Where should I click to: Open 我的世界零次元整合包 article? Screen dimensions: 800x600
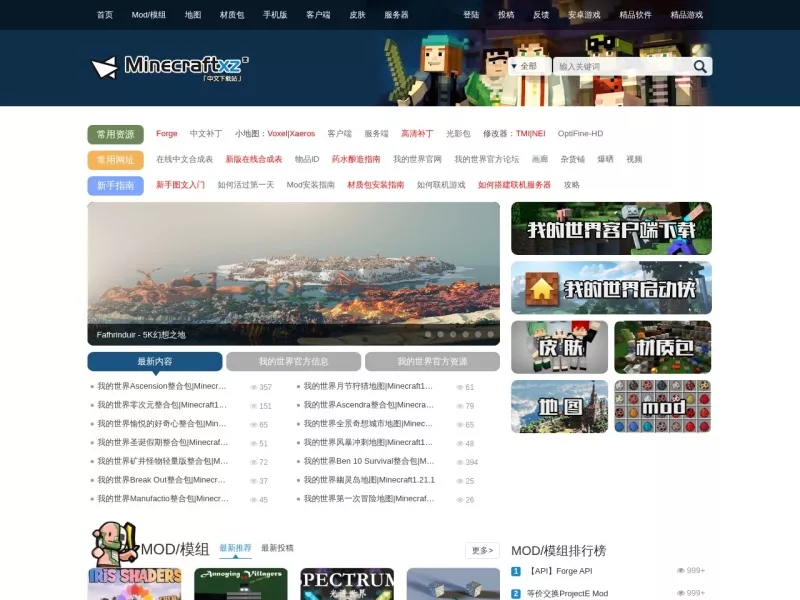pos(162,405)
